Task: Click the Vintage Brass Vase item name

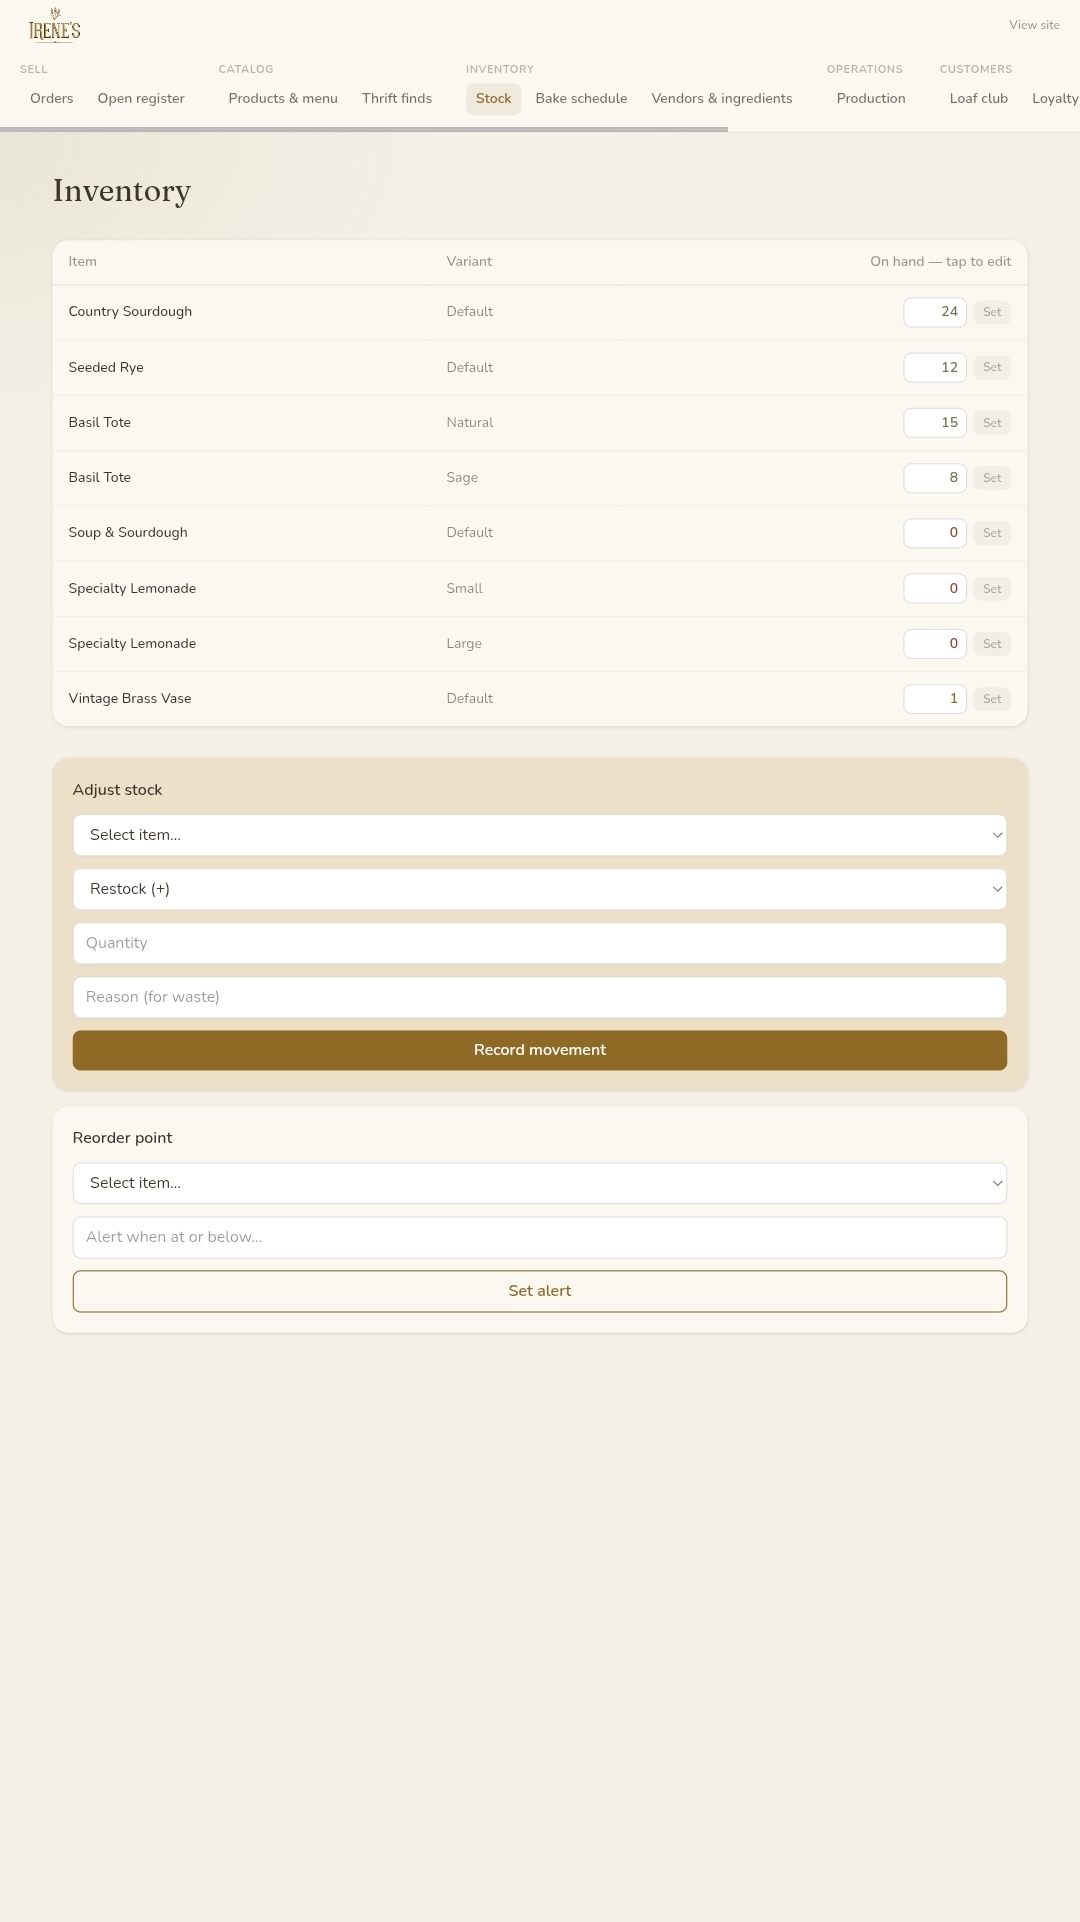Action: pyautogui.click(x=130, y=699)
